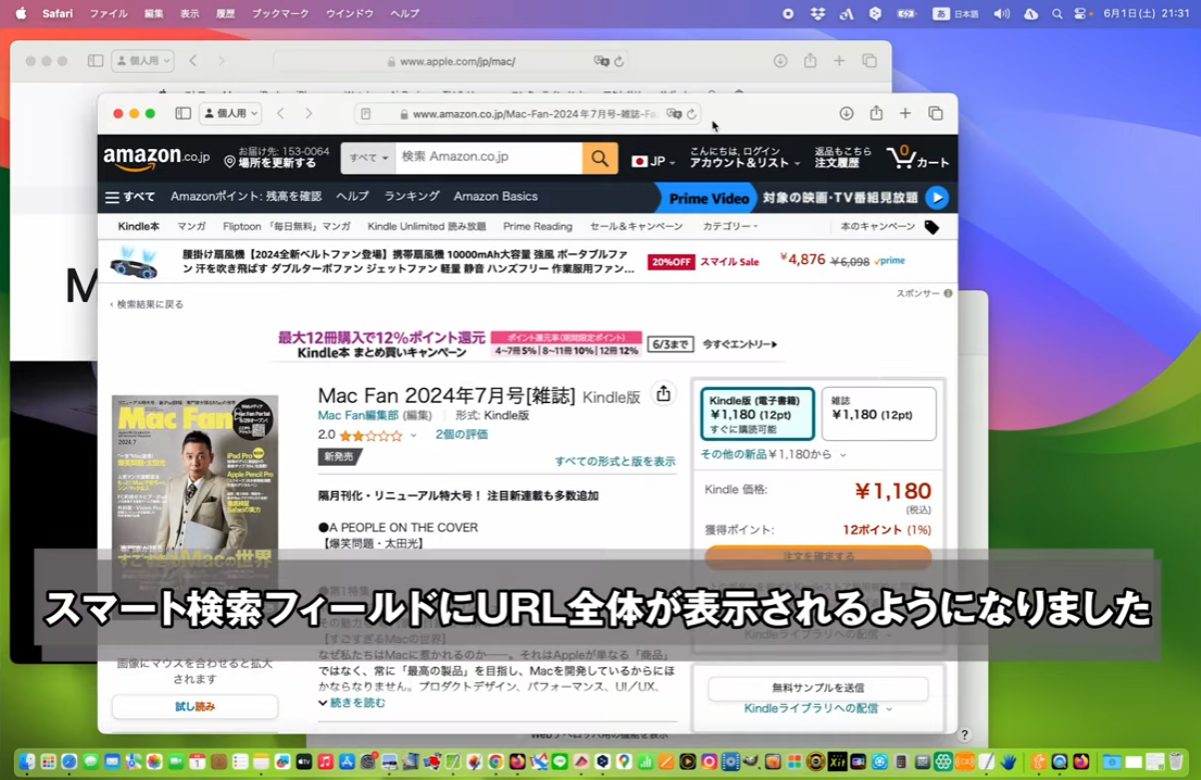Select the Kindle版 (電子書籍) format option
1201x780 pixels.
[x=757, y=414]
